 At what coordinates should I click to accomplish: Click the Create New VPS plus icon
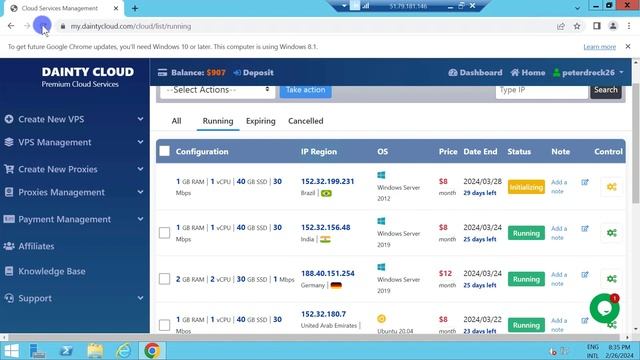(9, 119)
